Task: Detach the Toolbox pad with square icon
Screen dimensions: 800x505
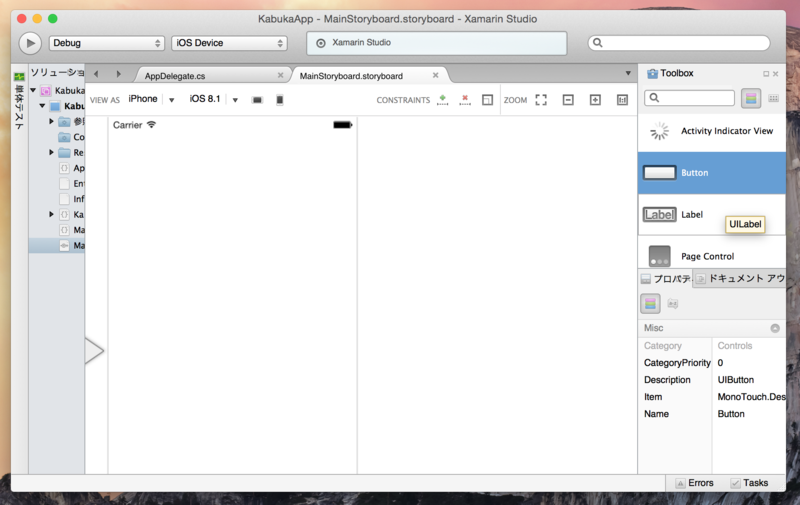Action: point(766,74)
